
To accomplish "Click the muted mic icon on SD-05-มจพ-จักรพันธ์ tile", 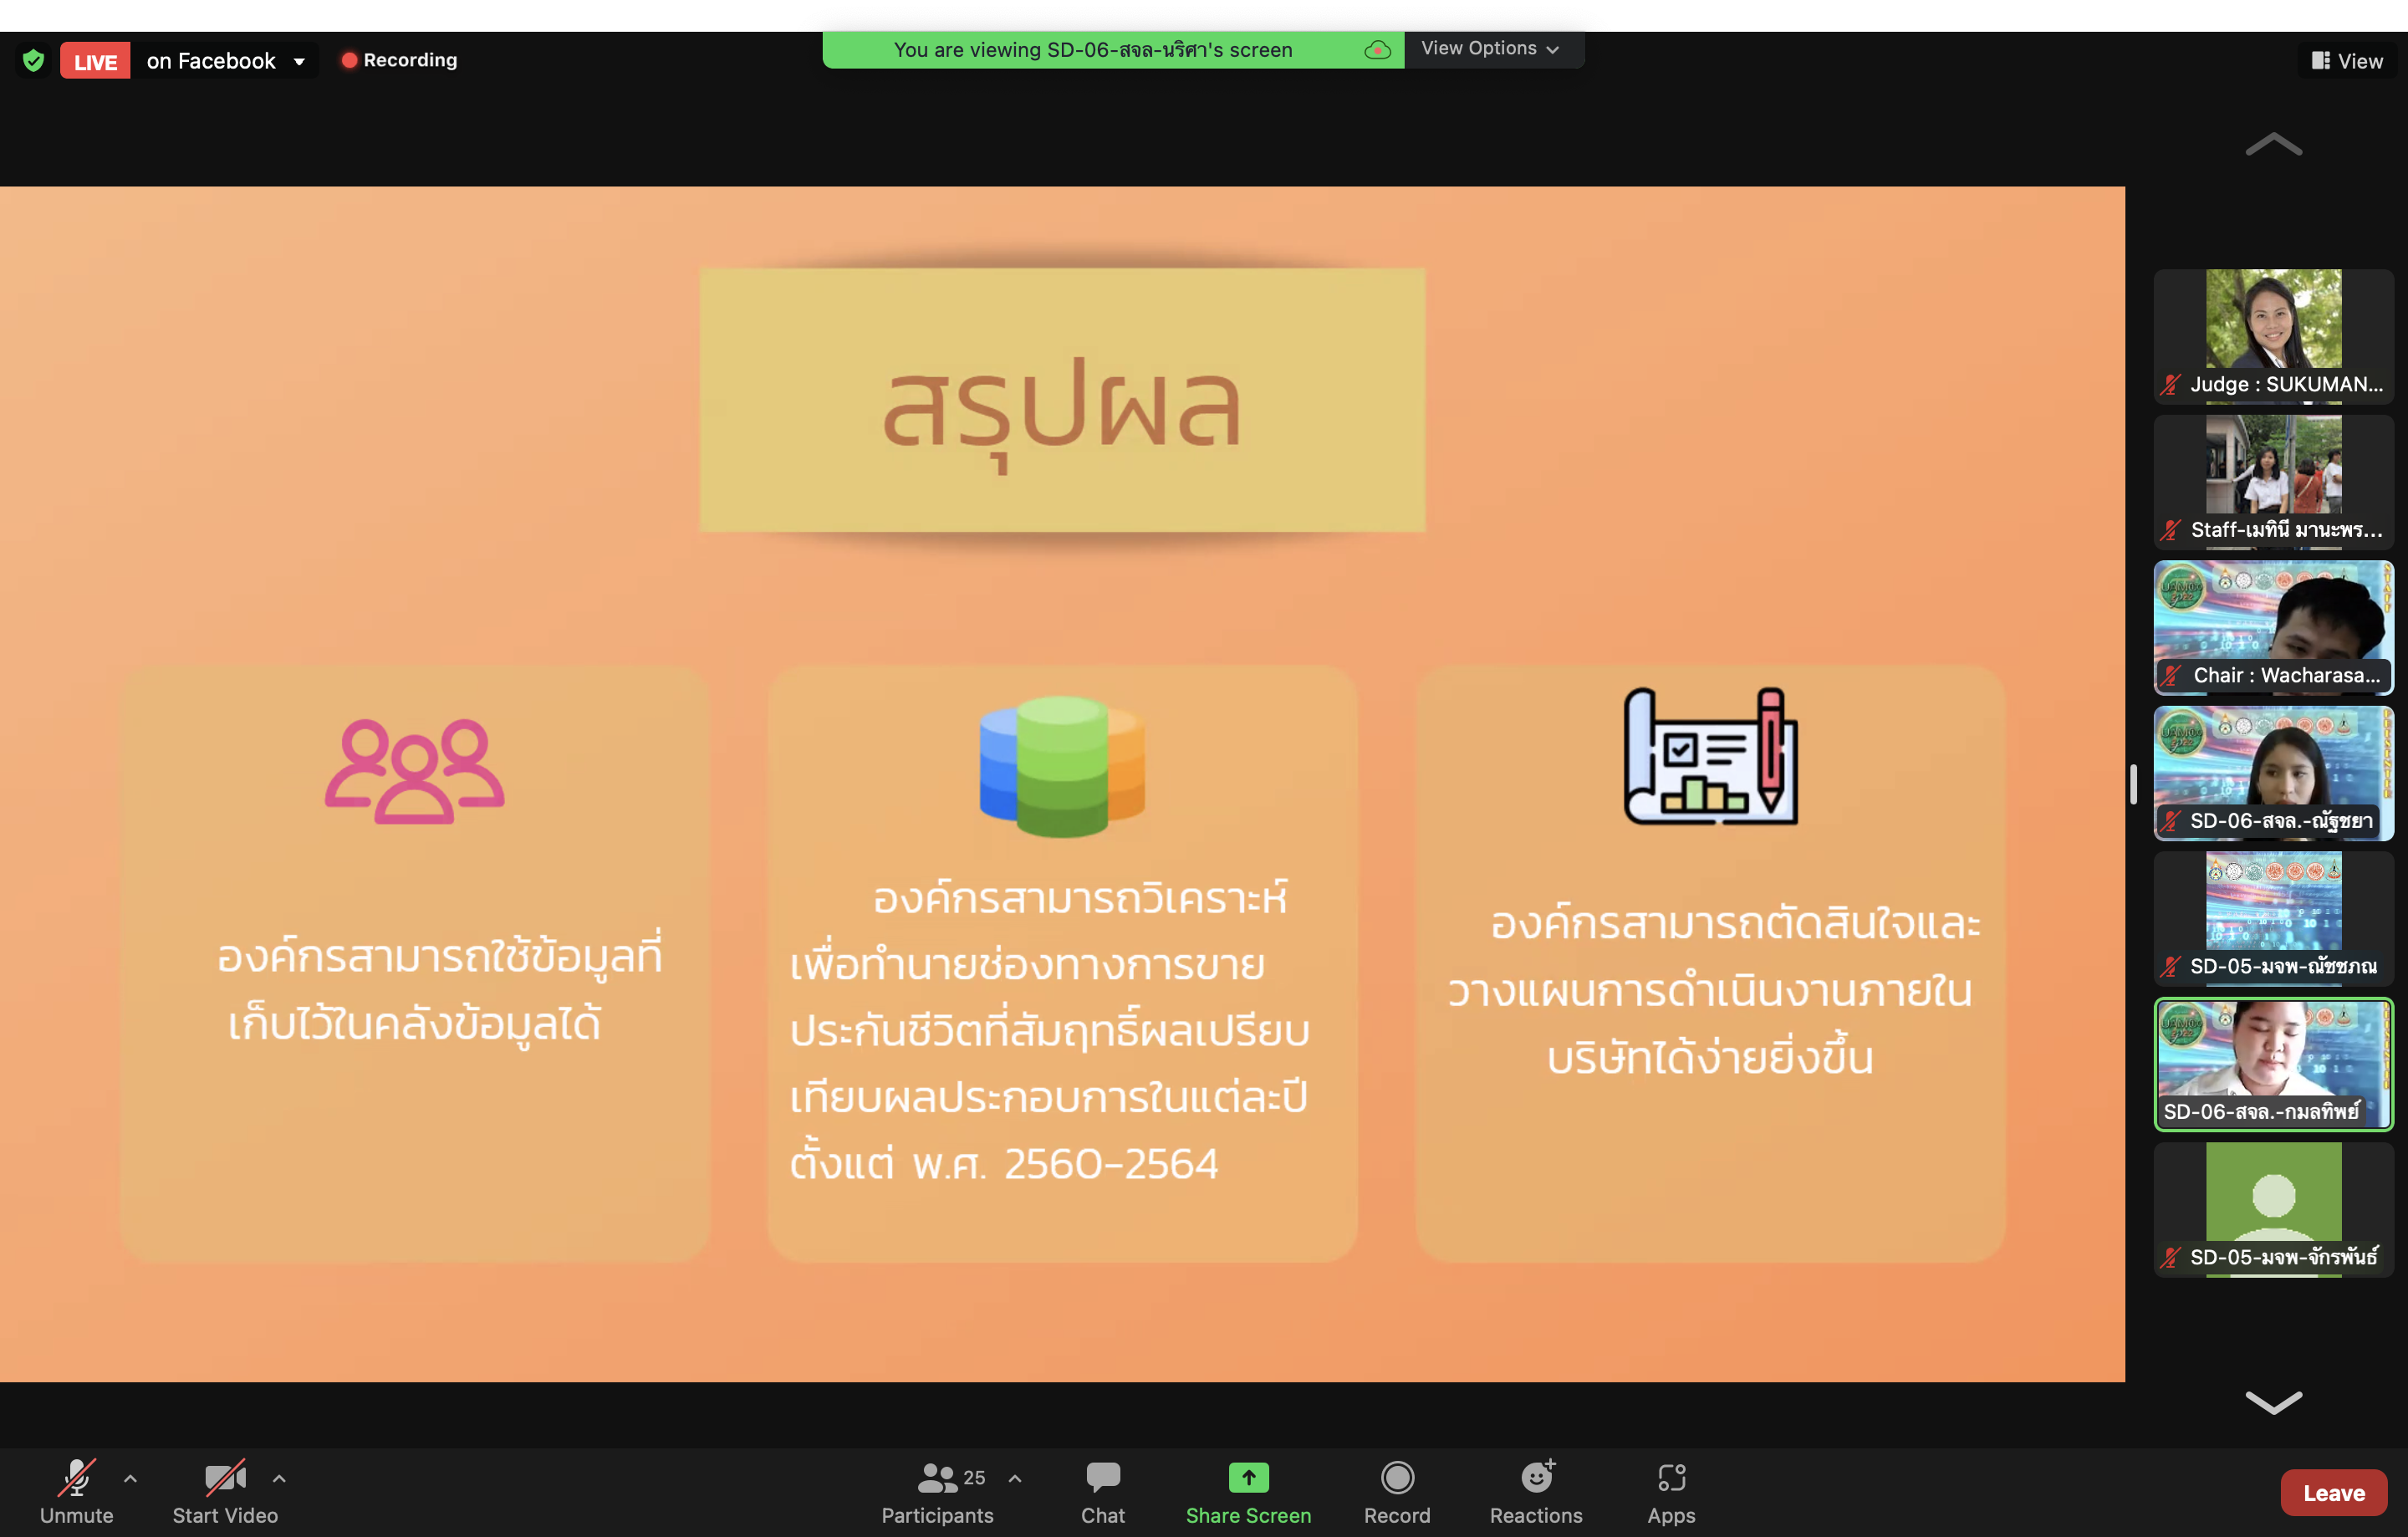I will (2170, 1258).
